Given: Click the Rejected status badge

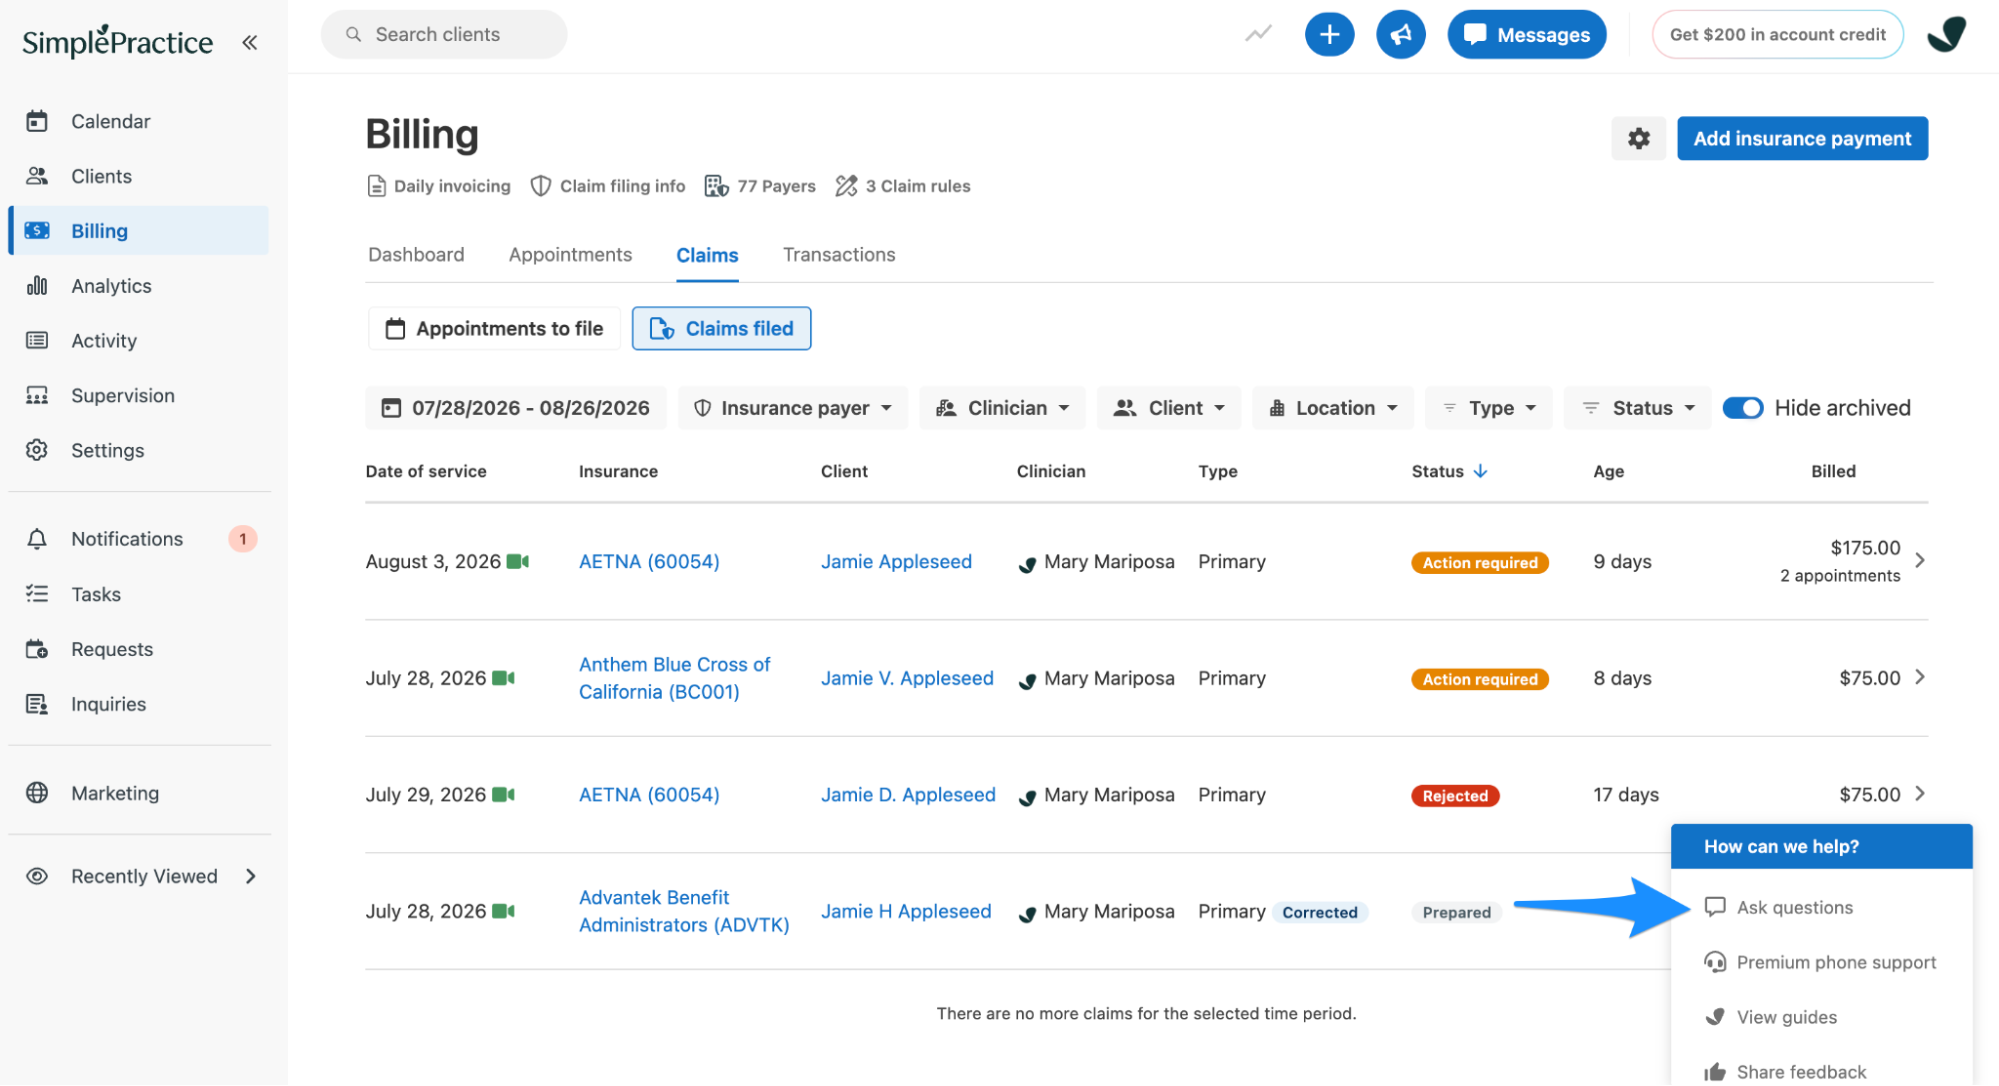Looking at the screenshot, I should 1455,796.
